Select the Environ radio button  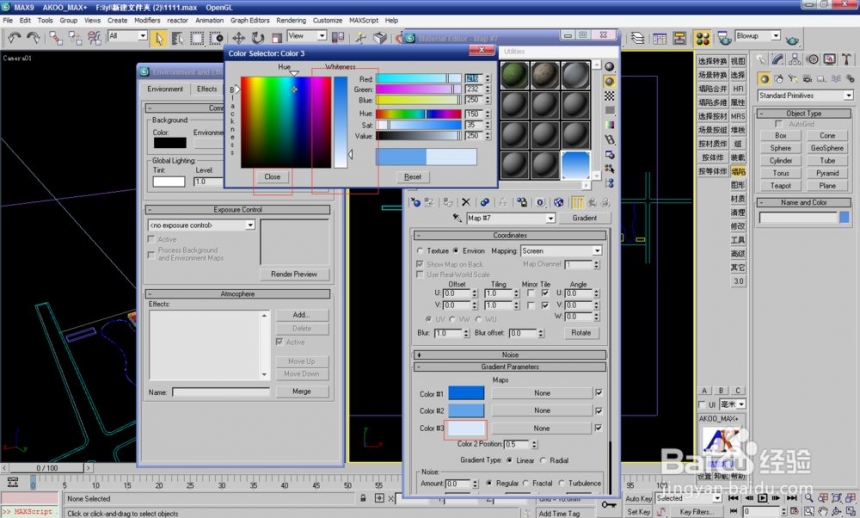(456, 251)
